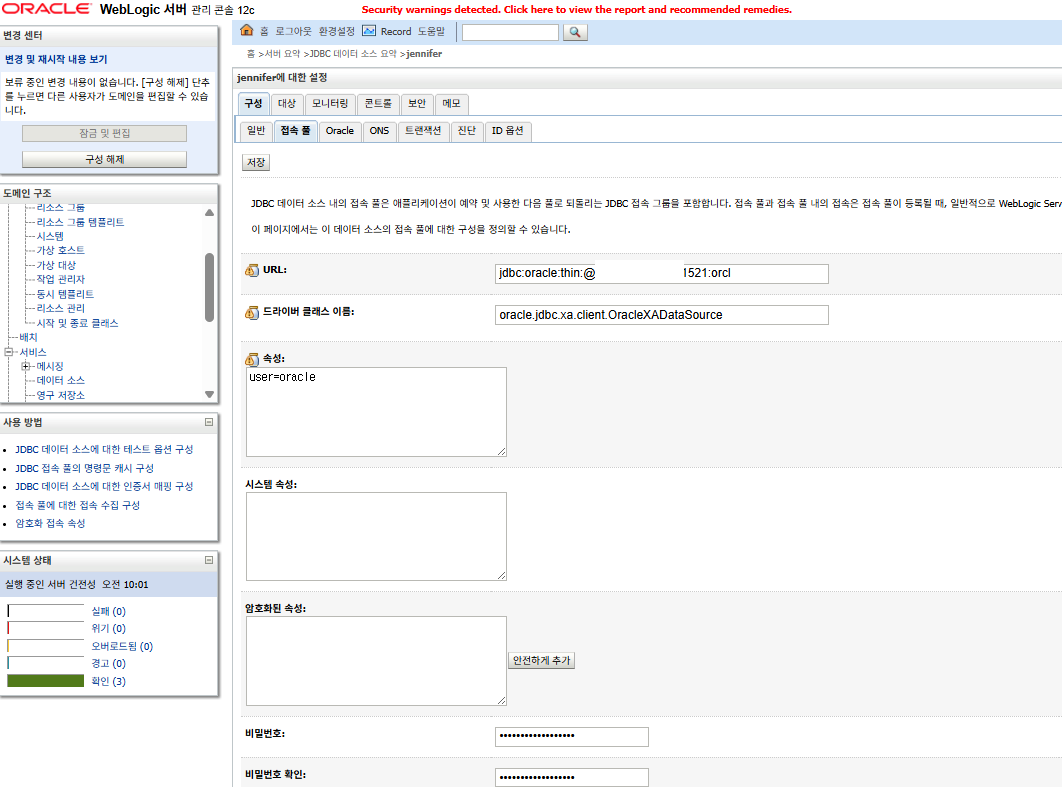The height and width of the screenshot is (787, 1062).
Task: Select the Oracle sub-tab
Action: coord(339,131)
